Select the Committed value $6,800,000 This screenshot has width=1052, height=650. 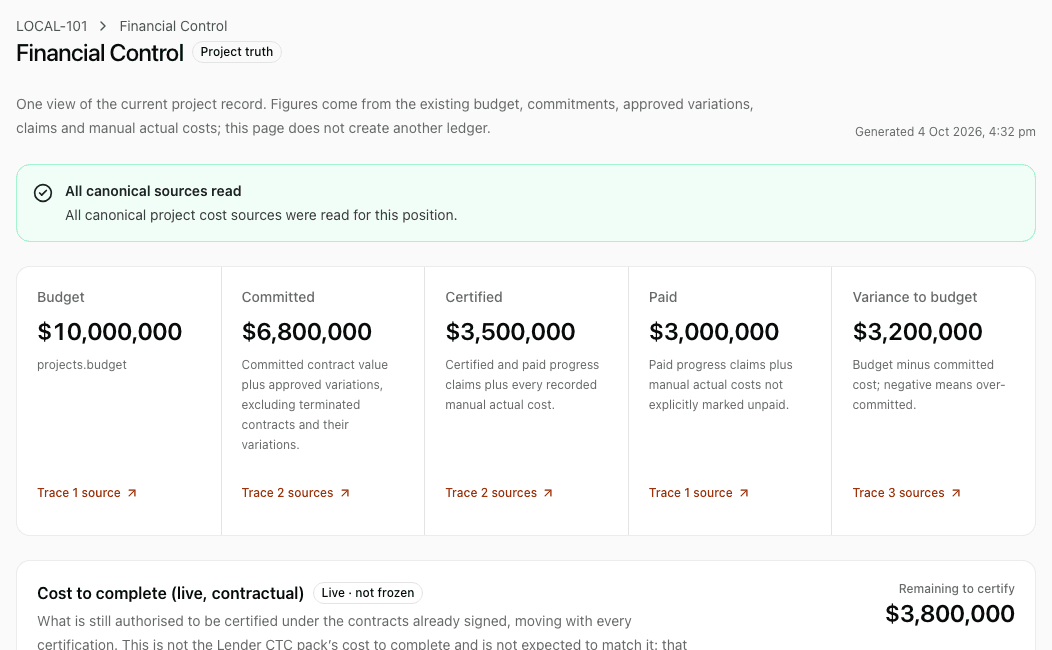pos(307,331)
